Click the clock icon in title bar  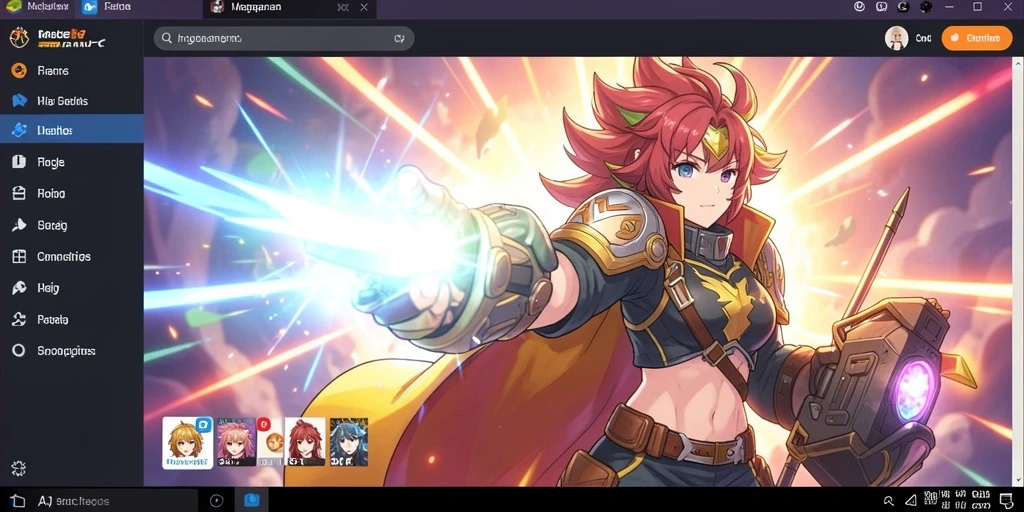pyautogui.click(x=859, y=7)
